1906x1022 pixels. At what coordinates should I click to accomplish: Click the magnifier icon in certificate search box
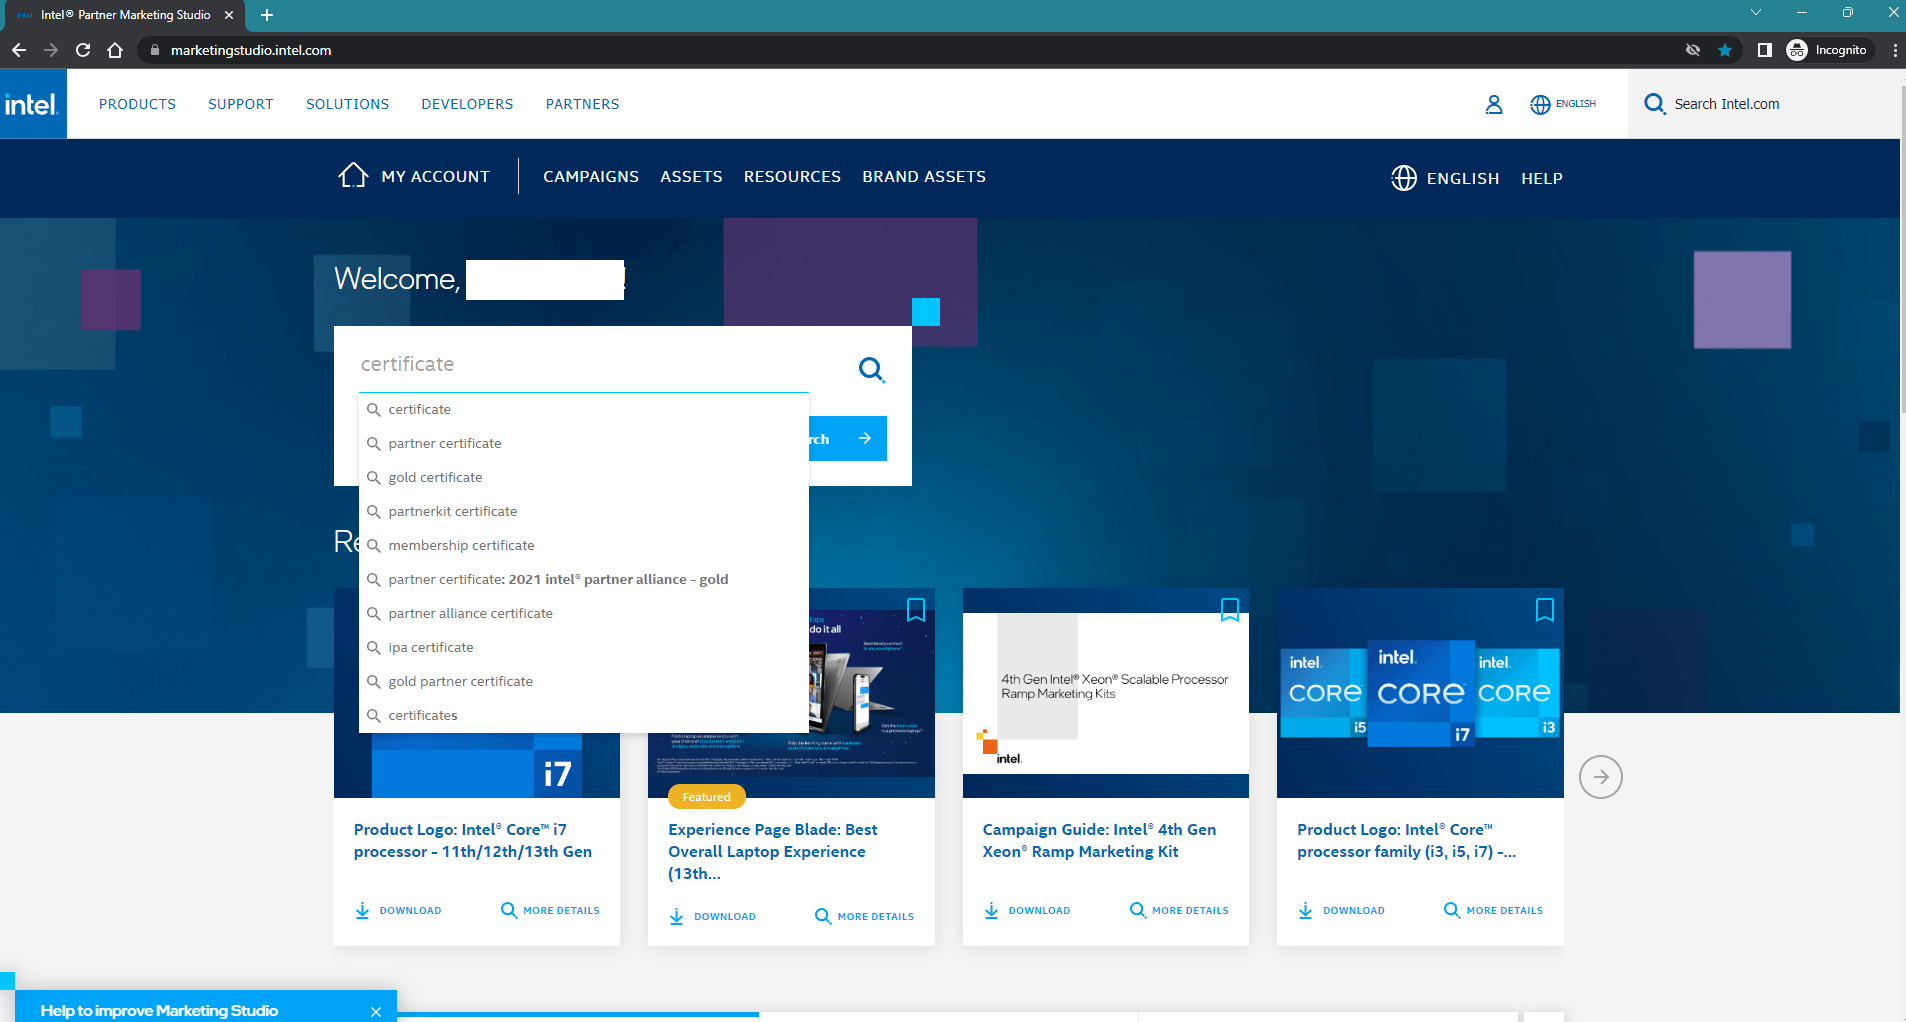[871, 369]
